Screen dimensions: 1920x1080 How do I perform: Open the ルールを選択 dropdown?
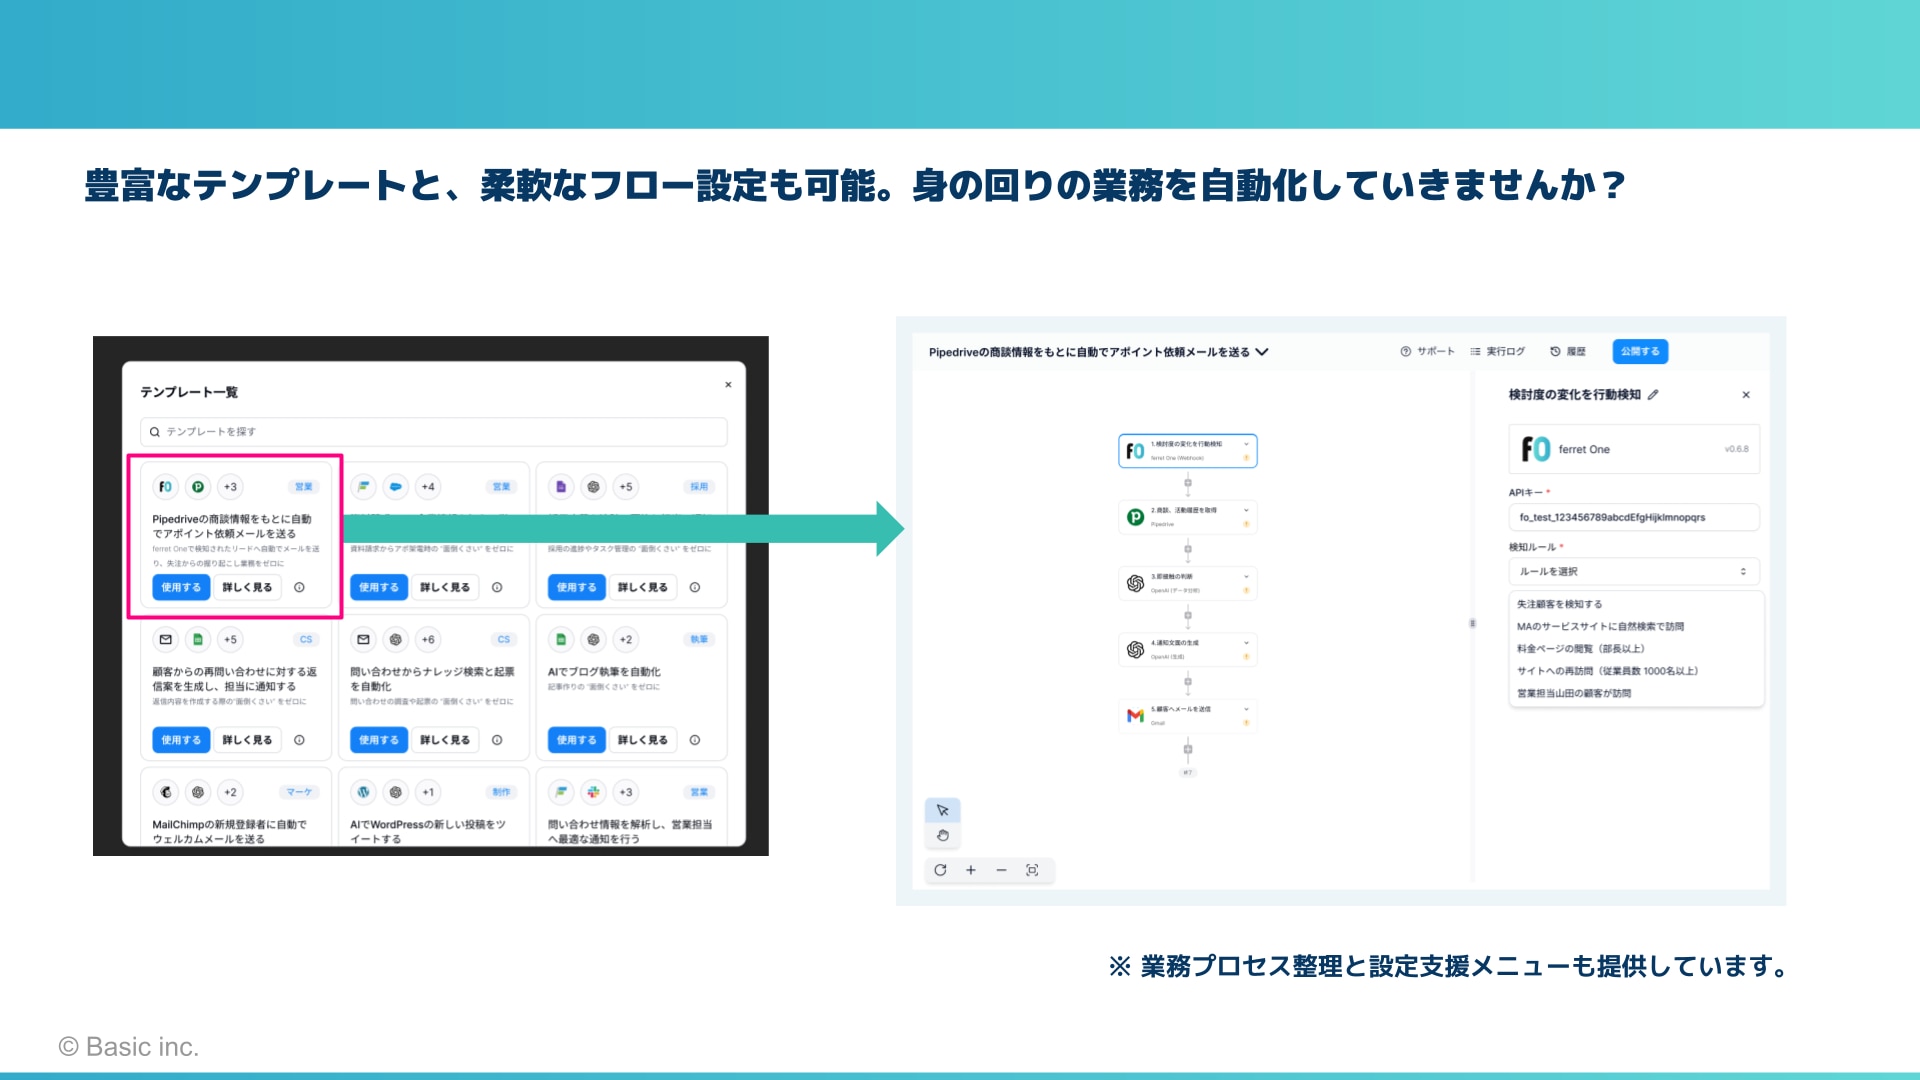click(x=1633, y=572)
